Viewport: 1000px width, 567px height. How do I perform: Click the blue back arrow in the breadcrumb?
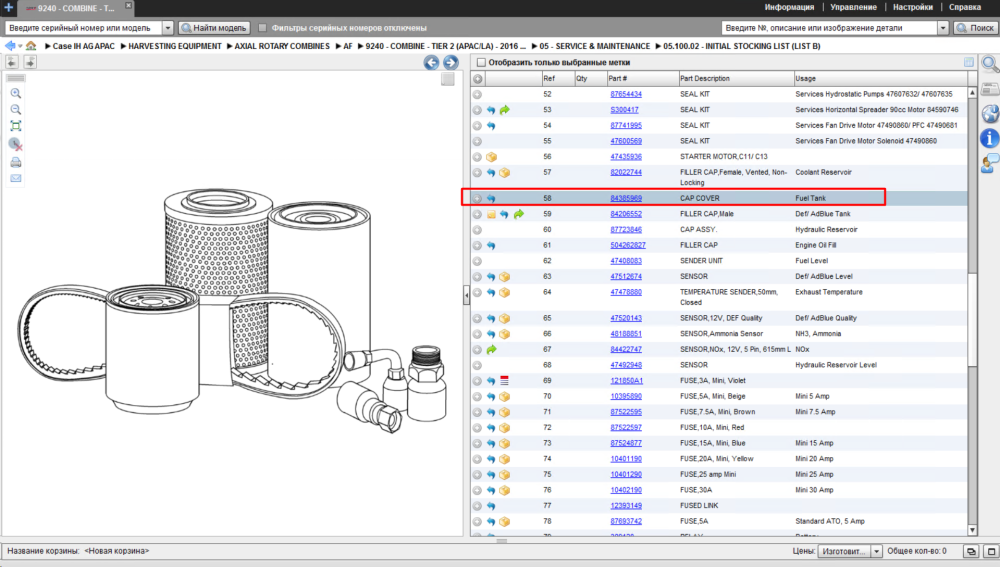pyautogui.click(x=10, y=46)
